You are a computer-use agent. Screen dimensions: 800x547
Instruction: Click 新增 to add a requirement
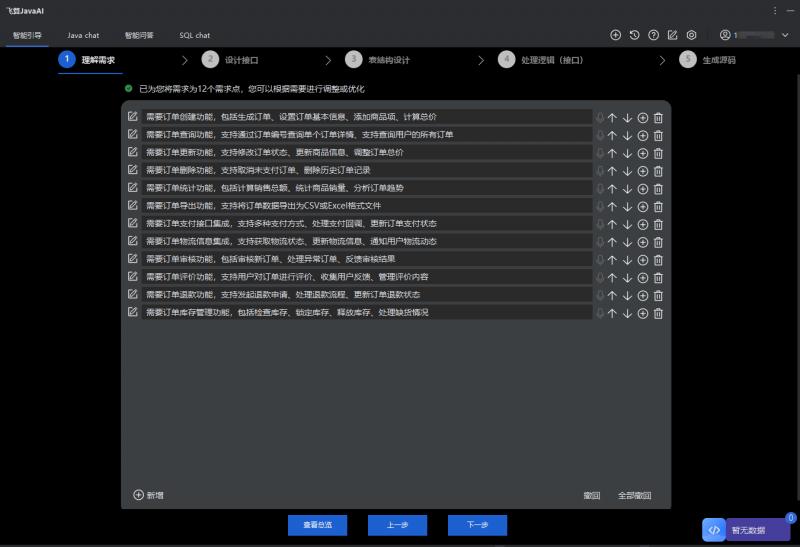(148, 495)
